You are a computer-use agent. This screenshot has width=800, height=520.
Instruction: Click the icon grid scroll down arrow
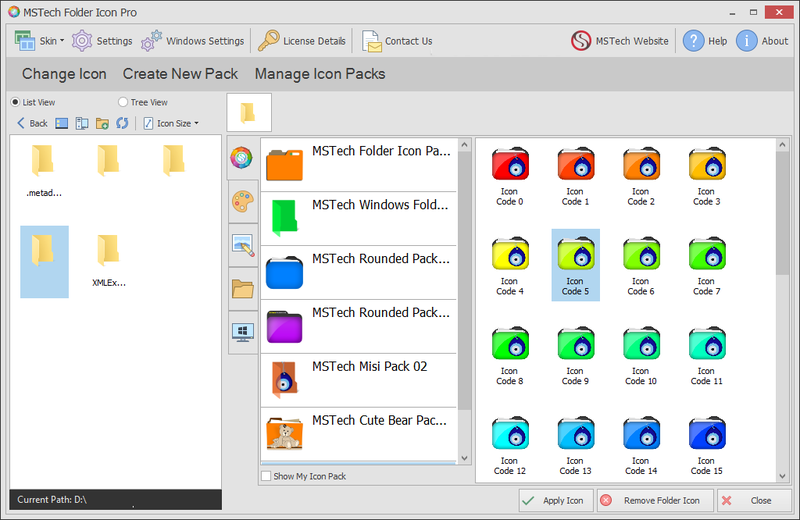pos(783,476)
